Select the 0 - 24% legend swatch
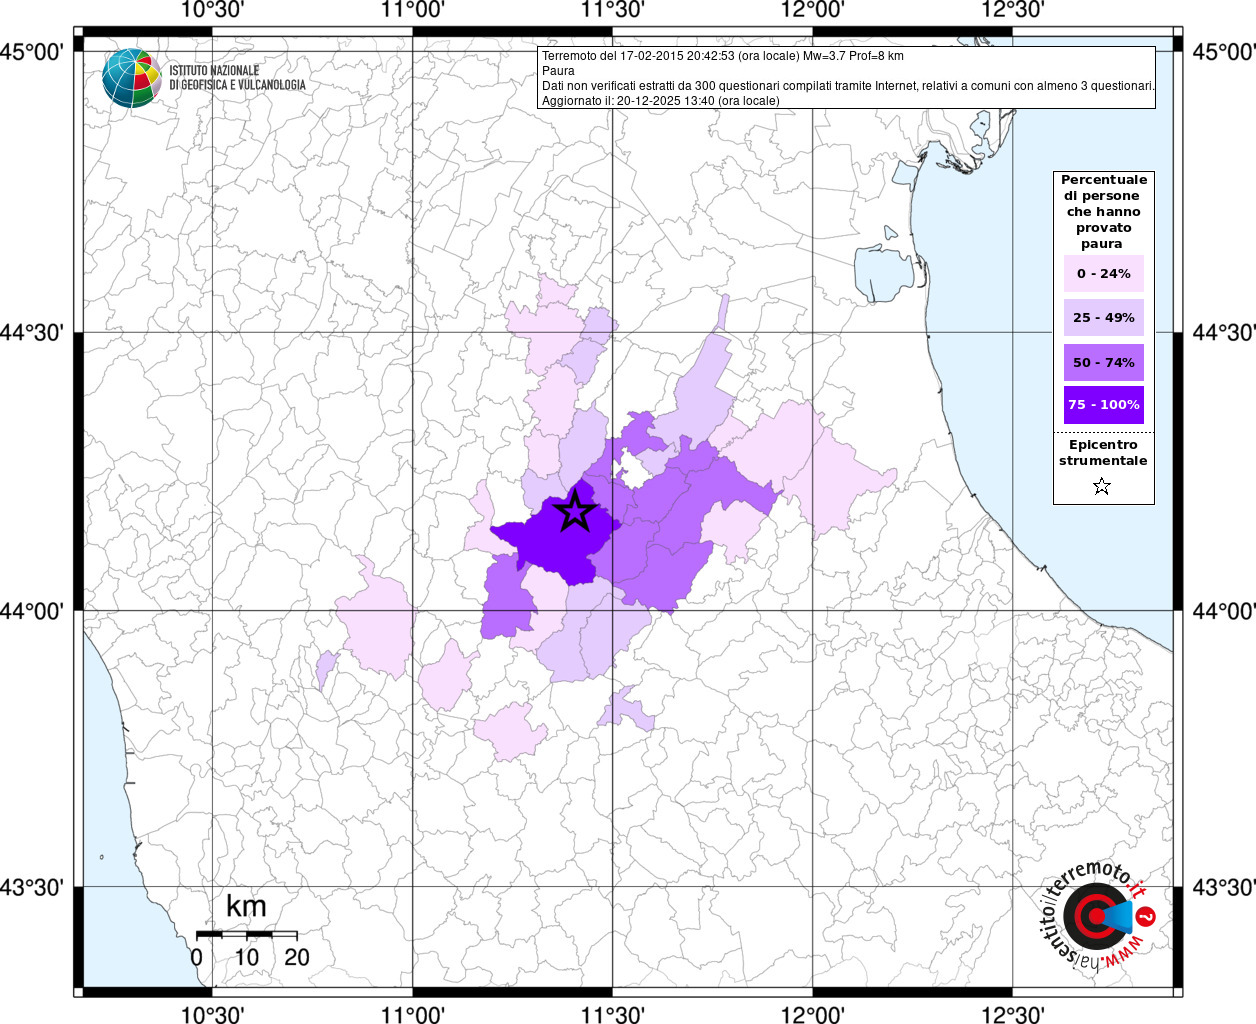This screenshot has height=1024, width=1256. 1103,274
